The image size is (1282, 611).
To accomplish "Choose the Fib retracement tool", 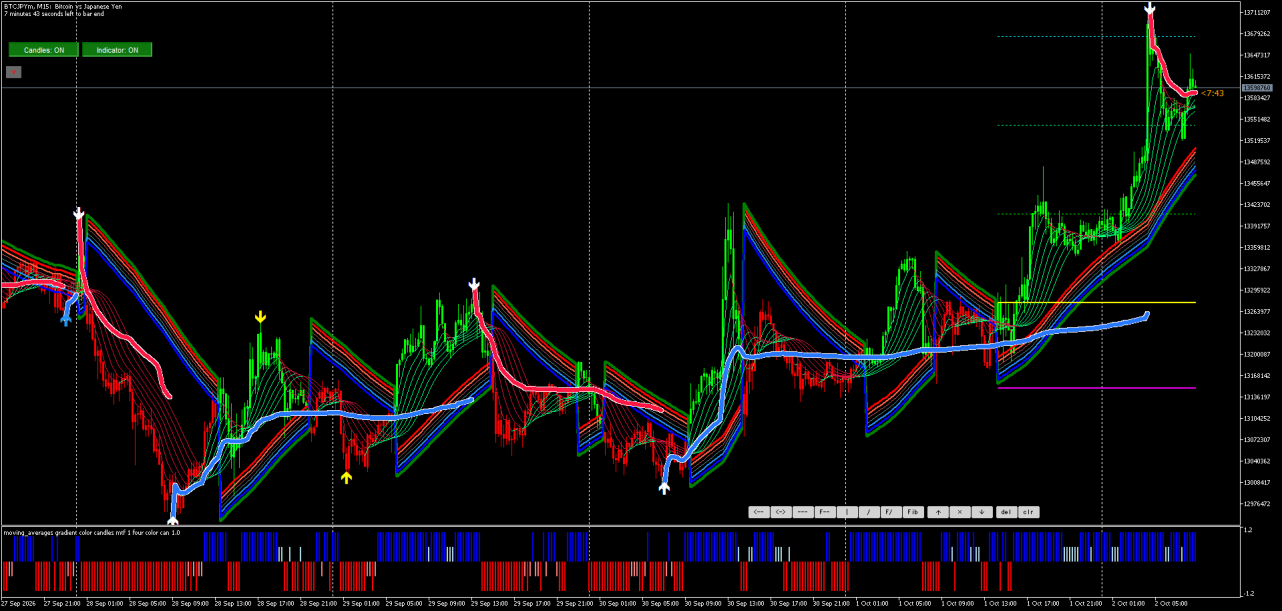I will tap(913, 512).
